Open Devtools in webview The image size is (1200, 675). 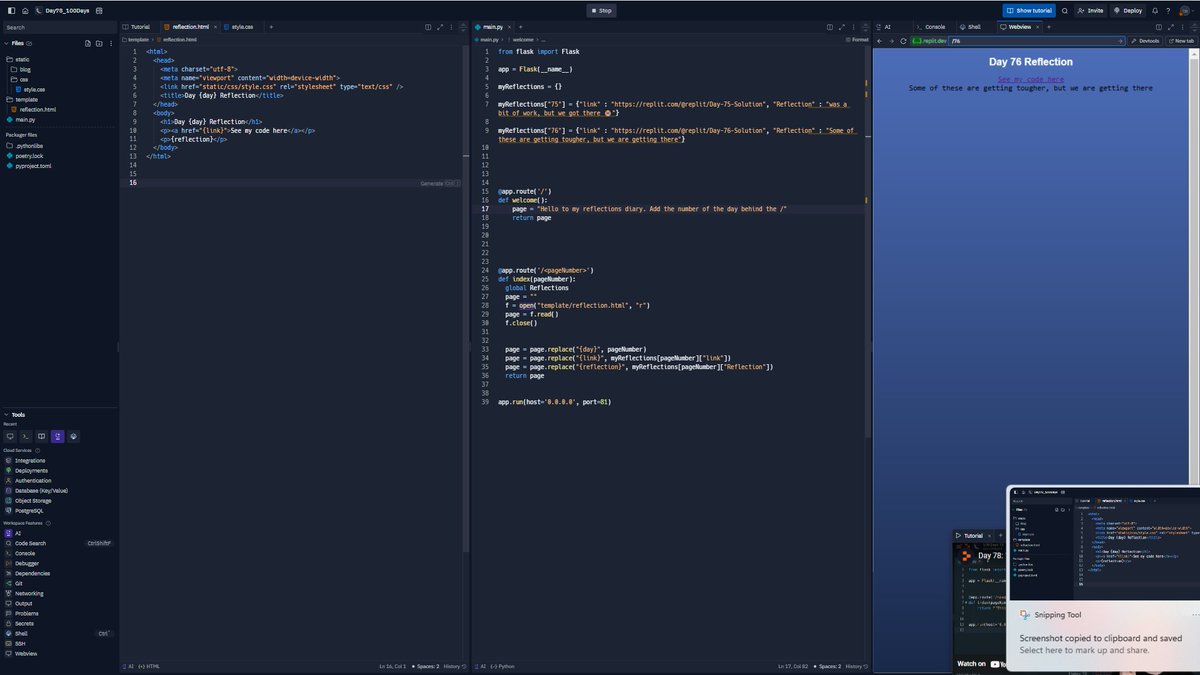coord(1146,41)
